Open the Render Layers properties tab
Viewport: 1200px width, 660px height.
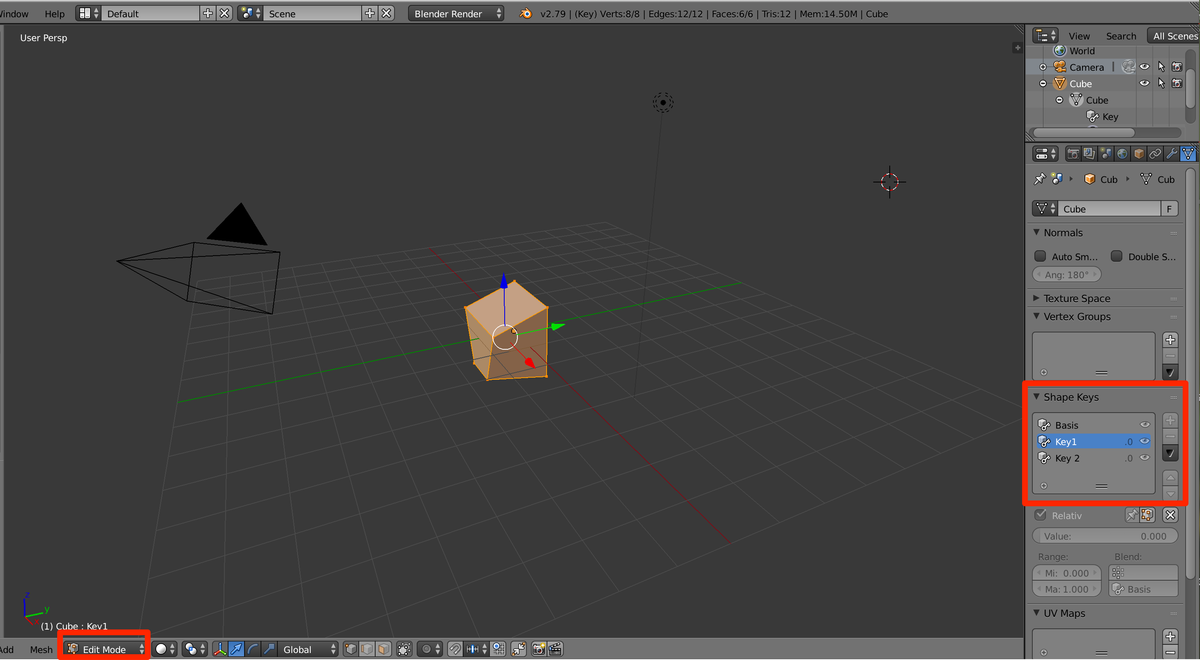1087,153
